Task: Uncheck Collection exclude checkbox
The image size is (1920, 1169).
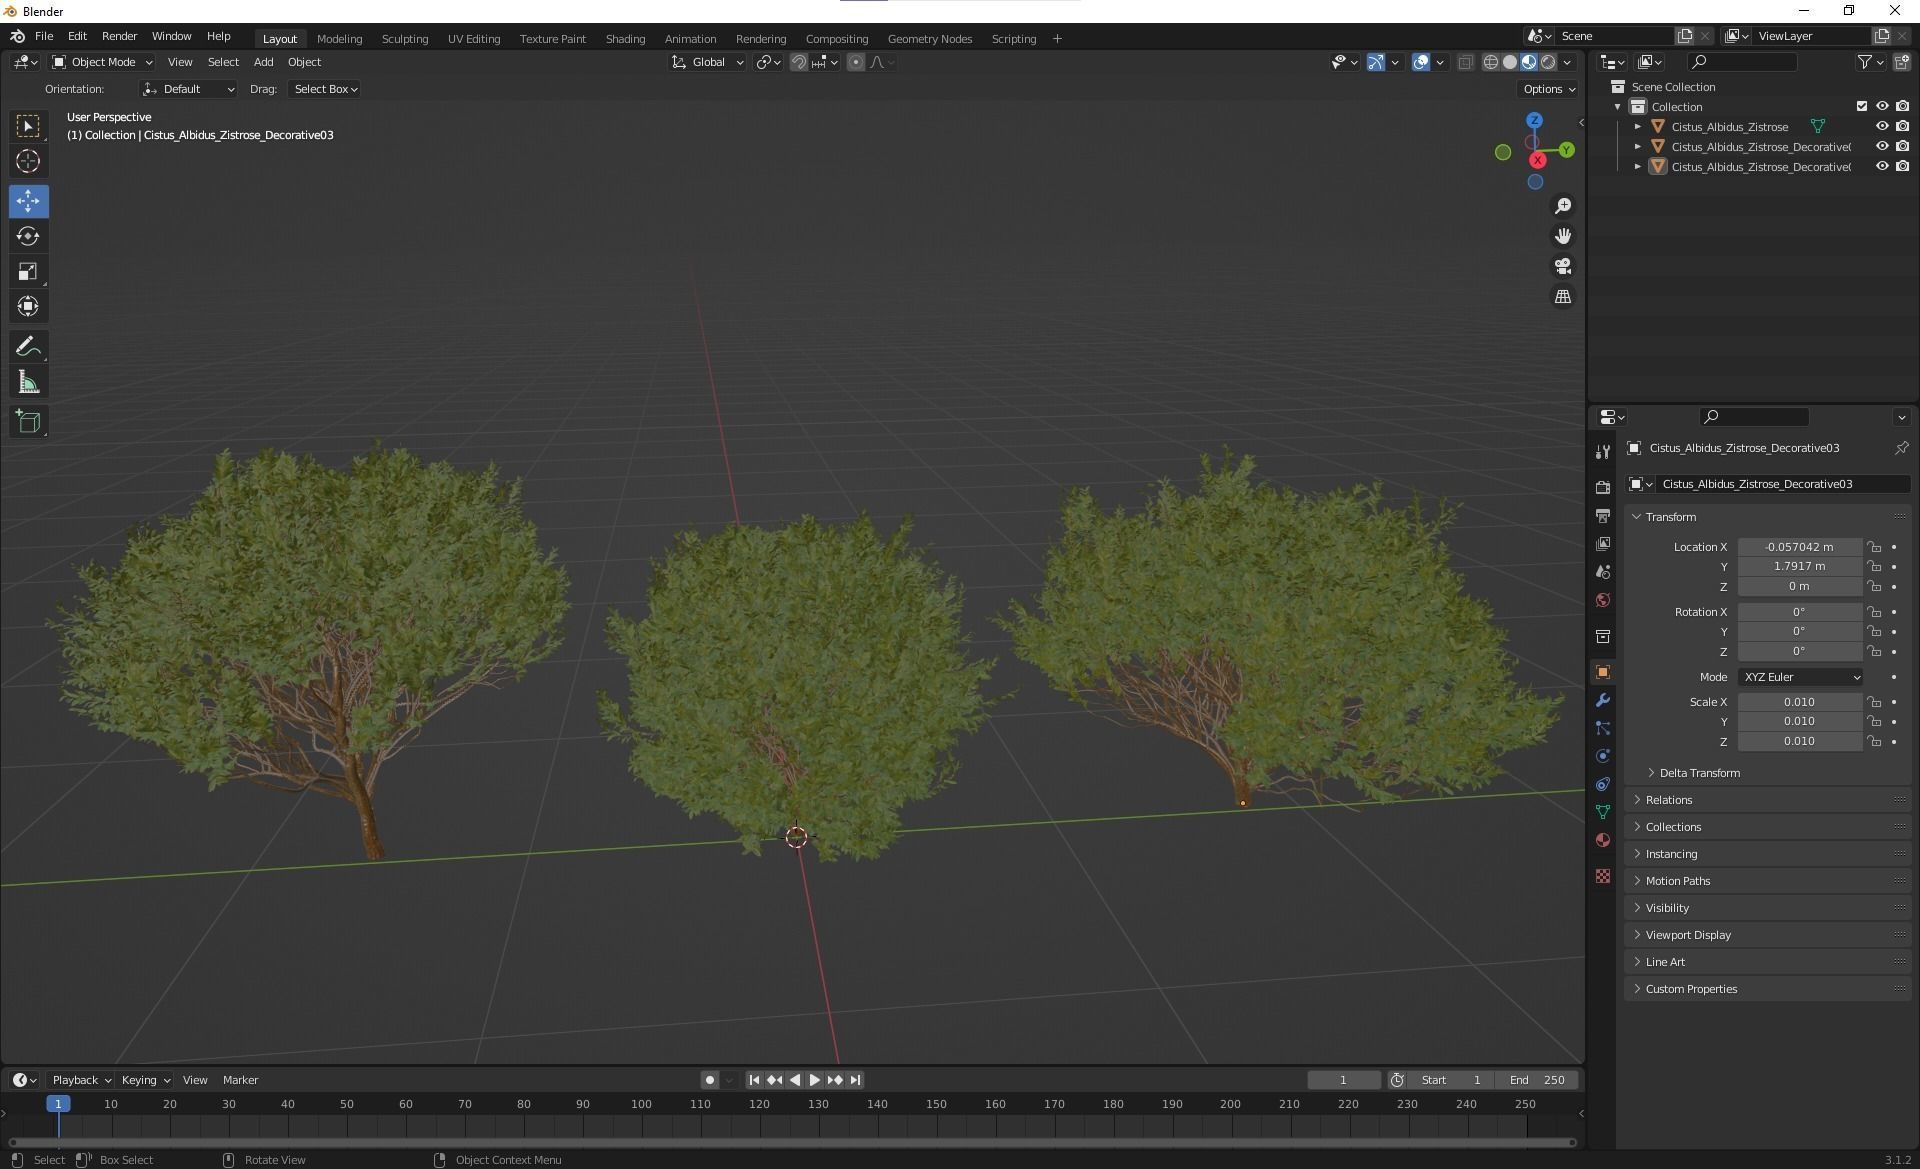Action: click(1861, 106)
